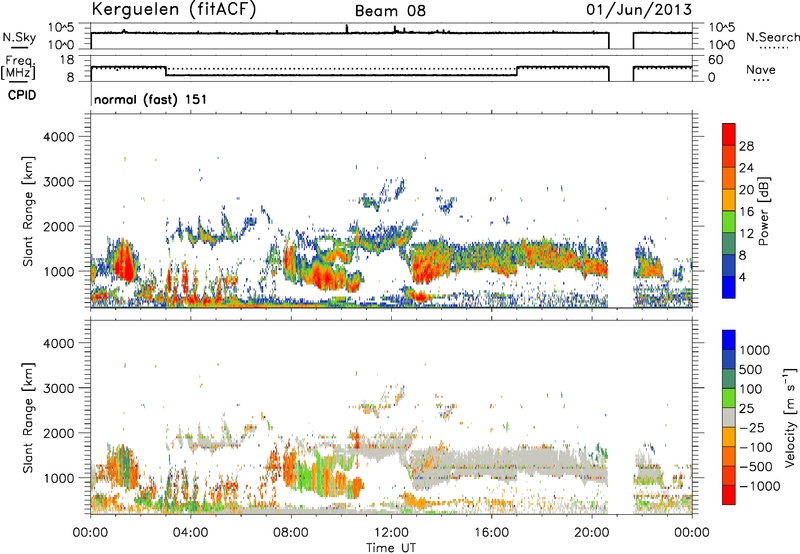Click the date '01/Jun/2013'
This screenshot has width=800, height=554.
(x=639, y=9)
